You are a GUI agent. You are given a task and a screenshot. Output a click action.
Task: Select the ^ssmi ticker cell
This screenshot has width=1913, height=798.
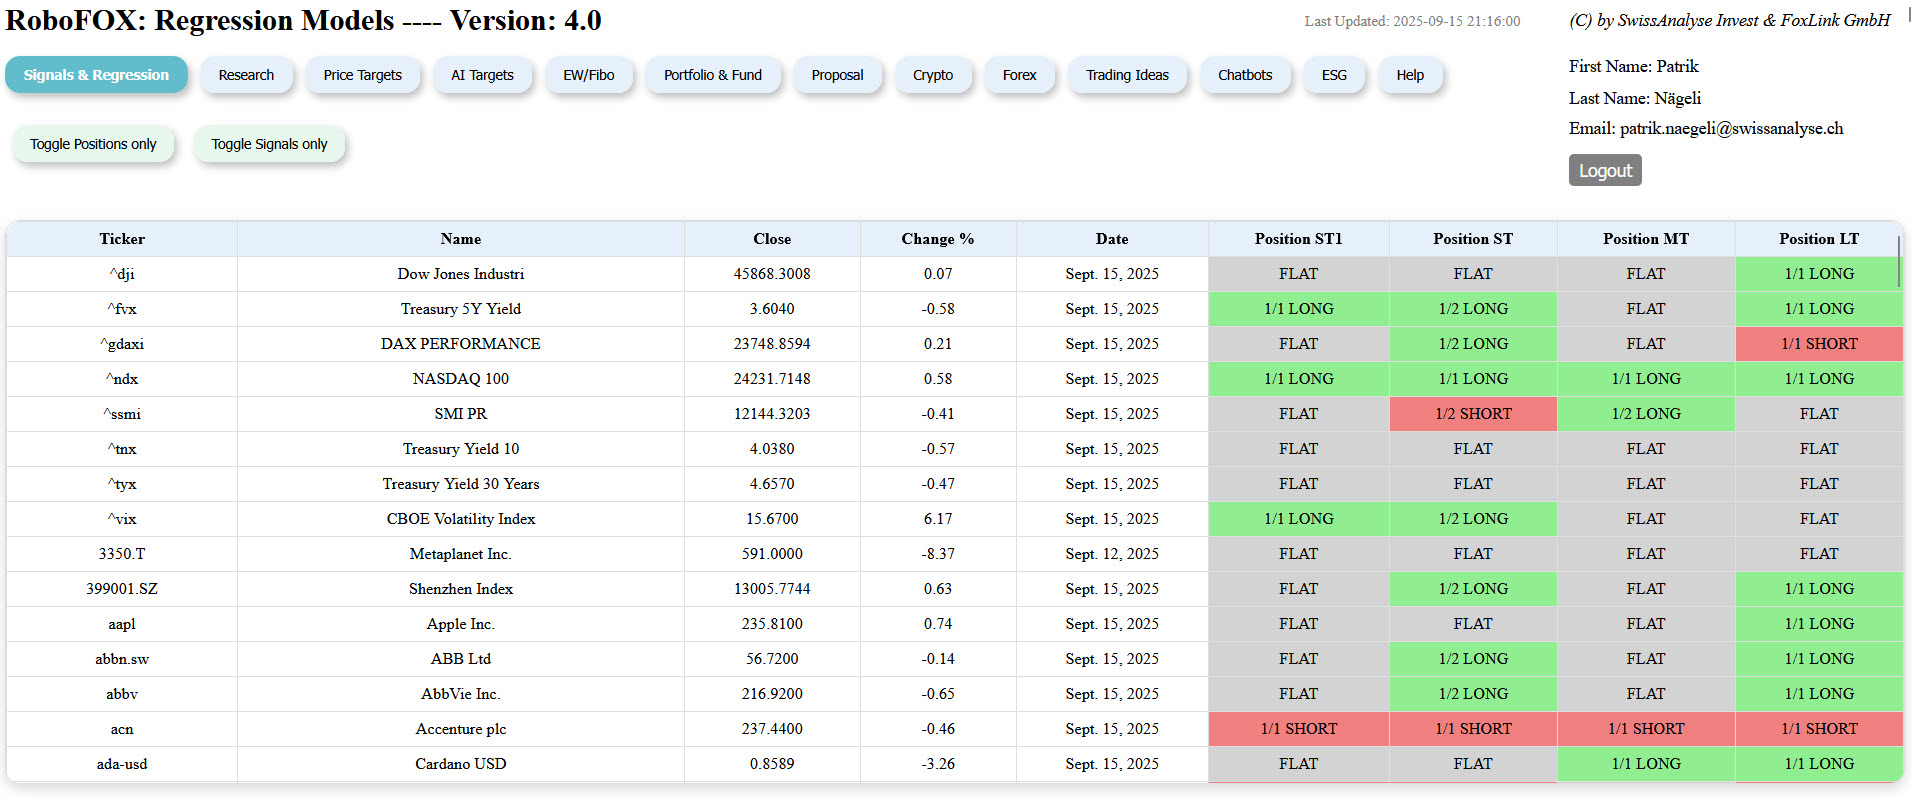[122, 414]
